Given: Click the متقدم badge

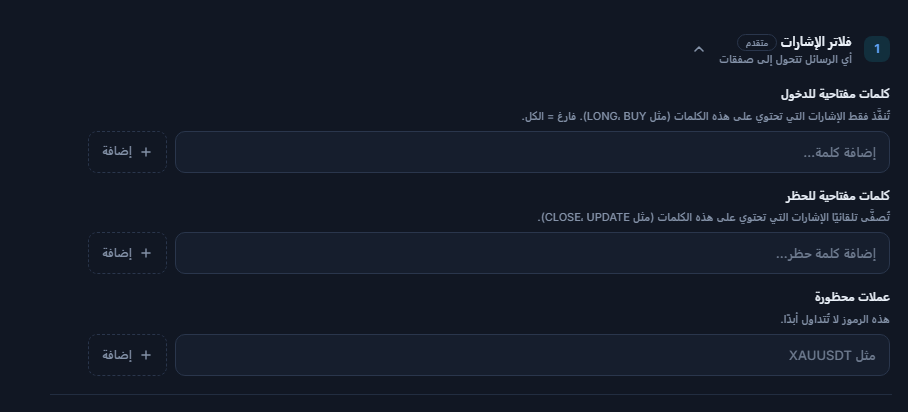Looking at the screenshot, I should pos(757,42).
